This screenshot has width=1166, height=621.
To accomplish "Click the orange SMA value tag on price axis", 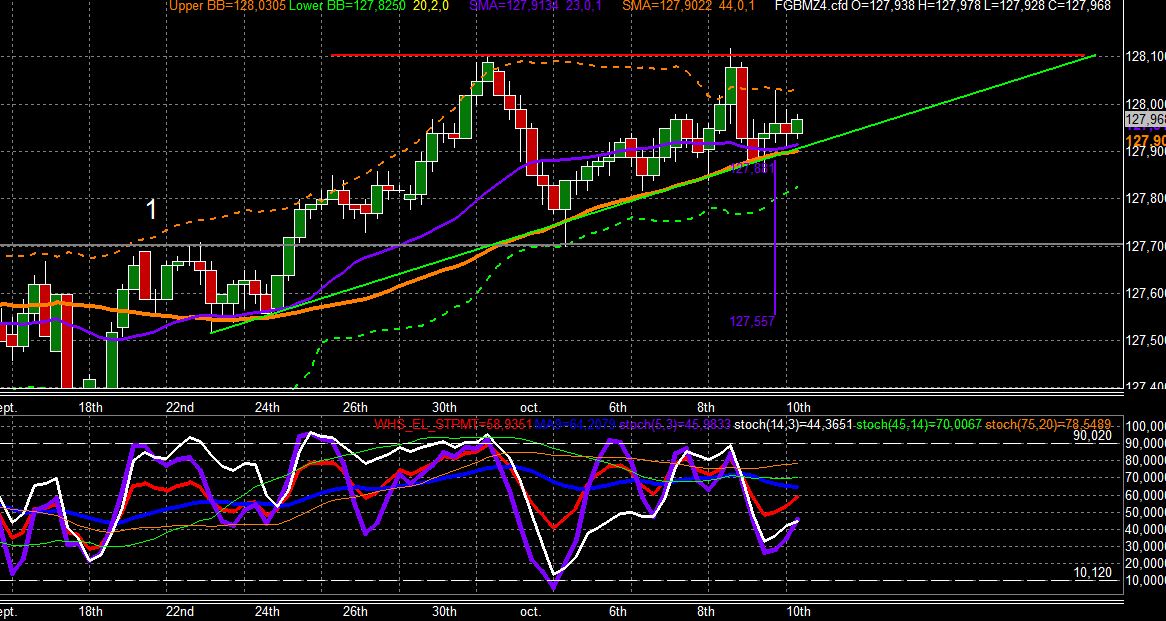I will coord(1145,141).
